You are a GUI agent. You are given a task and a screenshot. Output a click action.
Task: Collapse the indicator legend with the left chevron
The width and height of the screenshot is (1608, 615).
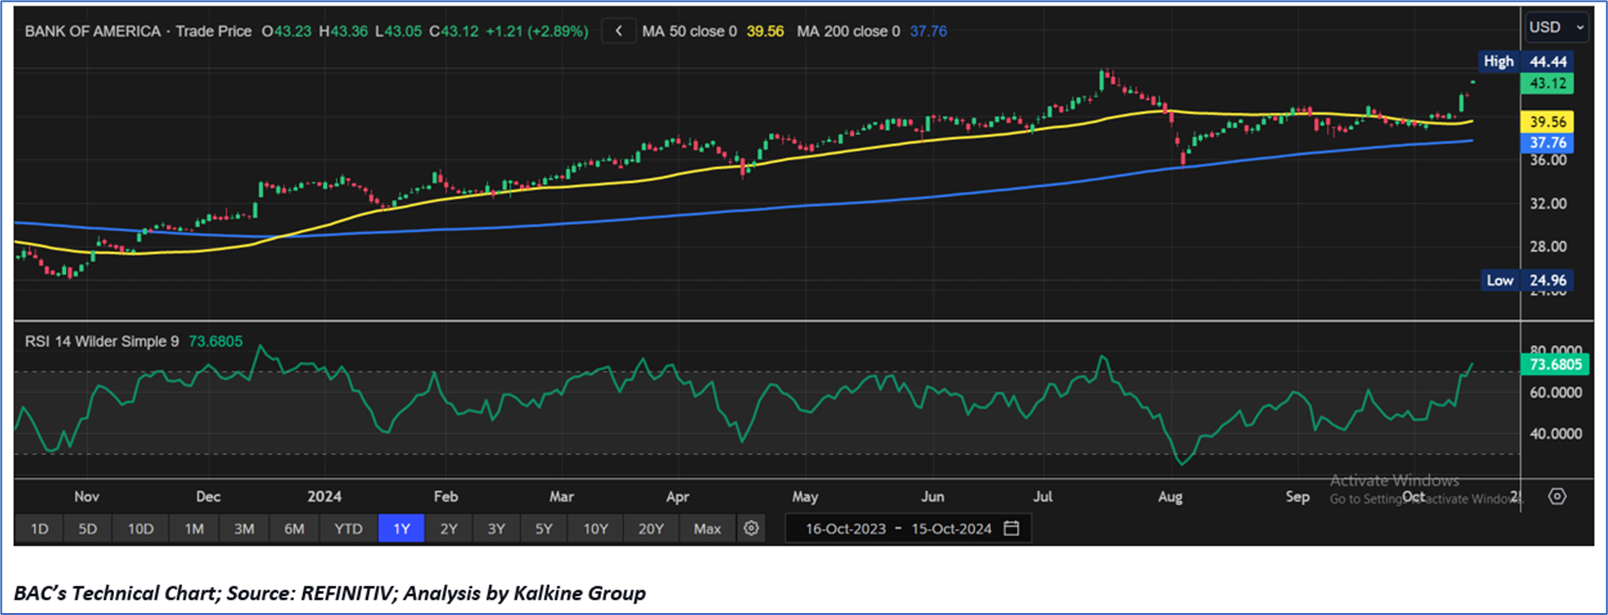618,31
